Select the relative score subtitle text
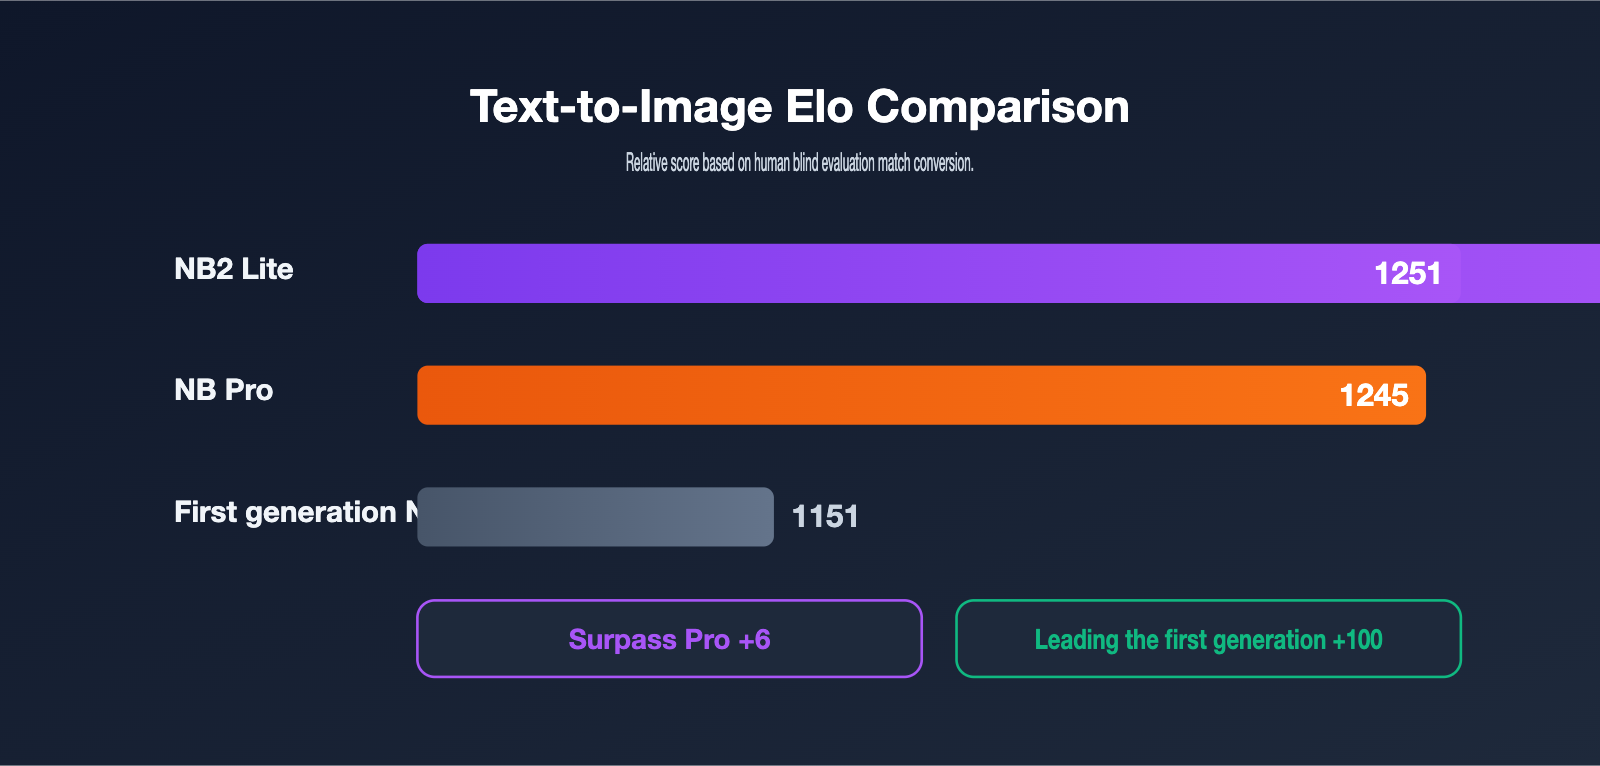The image size is (1600, 766). click(x=800, y=163)
